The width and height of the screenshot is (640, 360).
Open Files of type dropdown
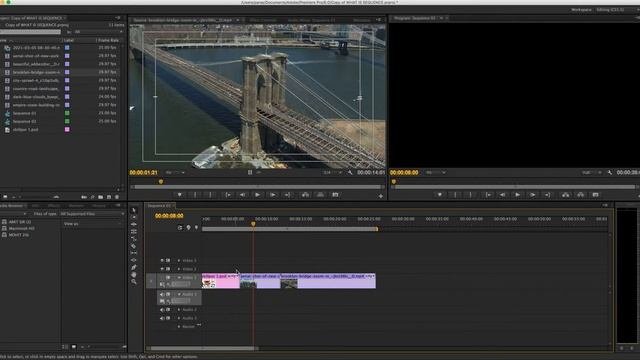pyautogui.click(x=92, y=214)
